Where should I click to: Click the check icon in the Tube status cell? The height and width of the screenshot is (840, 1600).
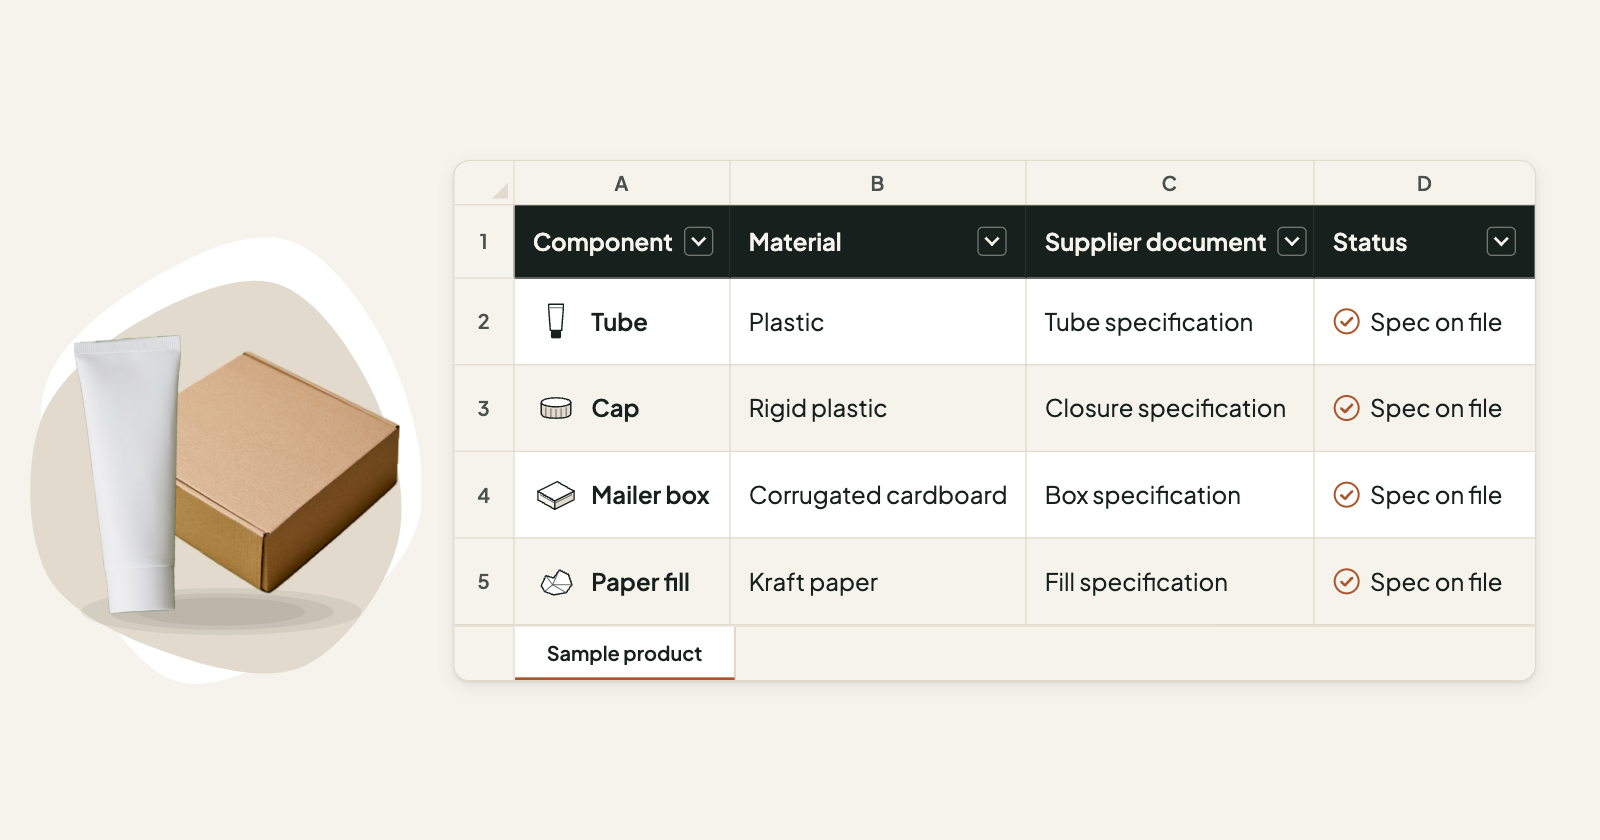[x=1347, y=321]
